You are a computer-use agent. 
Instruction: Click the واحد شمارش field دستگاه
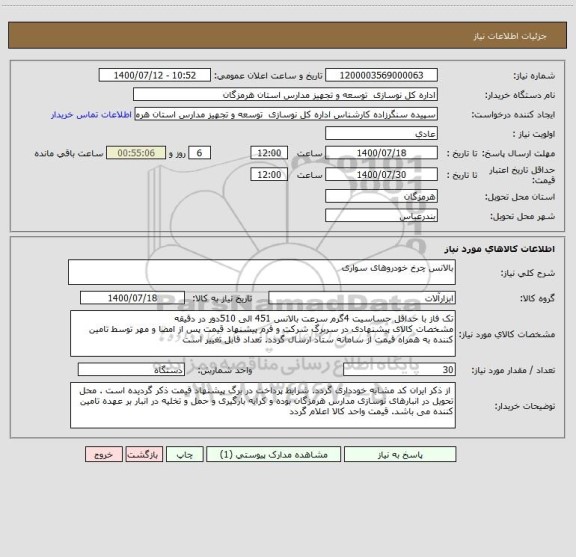click(131, 370)
